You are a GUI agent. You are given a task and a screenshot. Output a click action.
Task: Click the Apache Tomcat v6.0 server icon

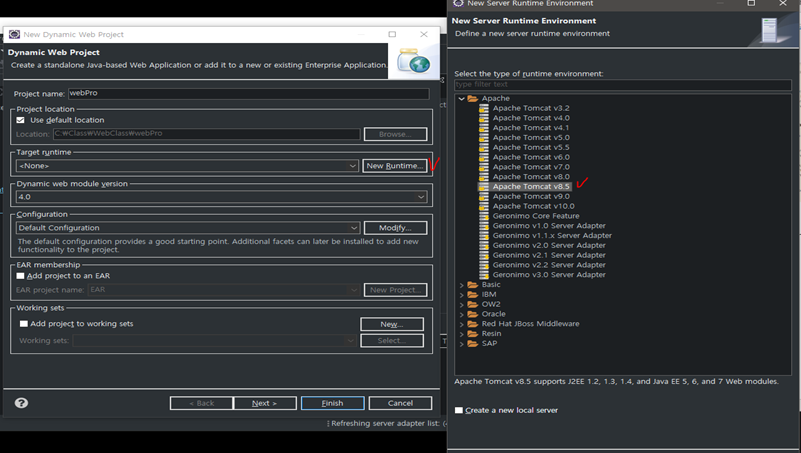pos(483,157)
